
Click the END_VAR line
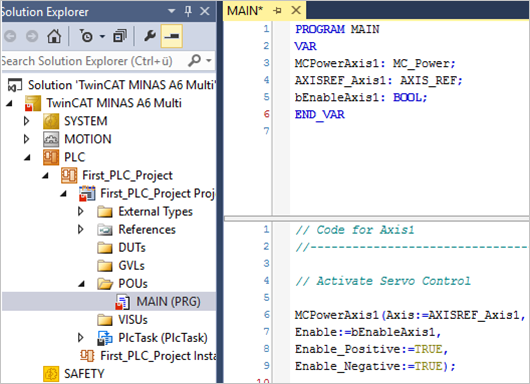pyautogui.click(x=320, y=115)
